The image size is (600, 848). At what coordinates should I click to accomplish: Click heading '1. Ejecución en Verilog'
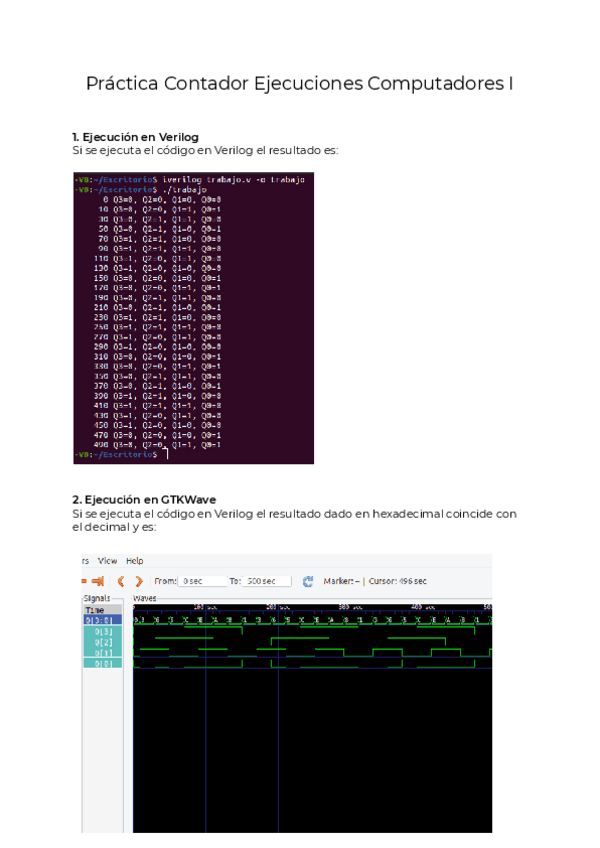[135, 137]
